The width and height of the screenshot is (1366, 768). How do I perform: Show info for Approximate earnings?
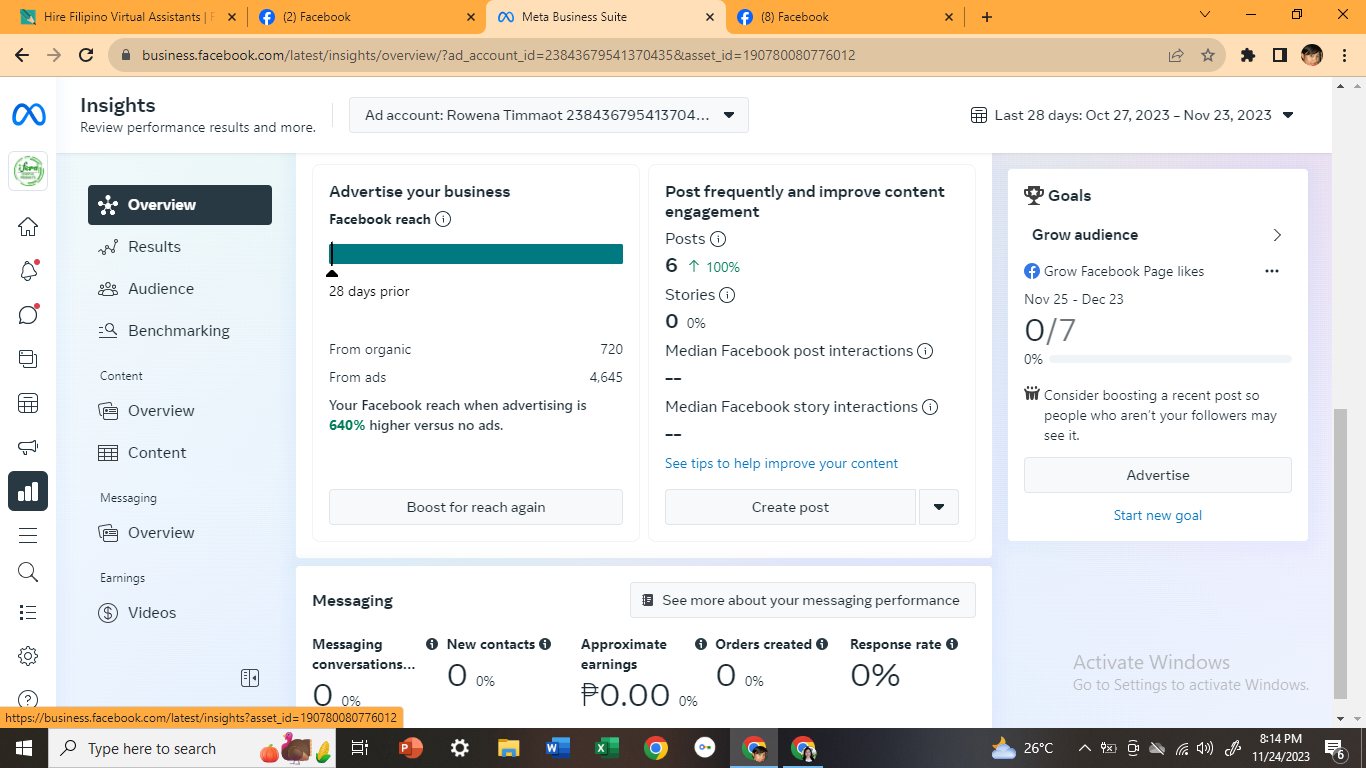click(701, 645)
